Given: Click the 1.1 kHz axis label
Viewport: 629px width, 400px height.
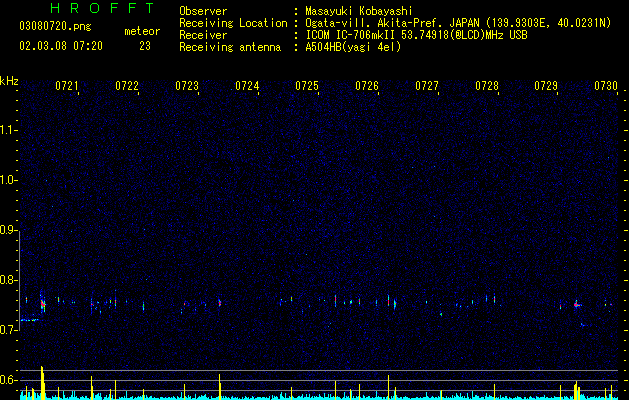Looking at the screenshot, I should point(9,130).
